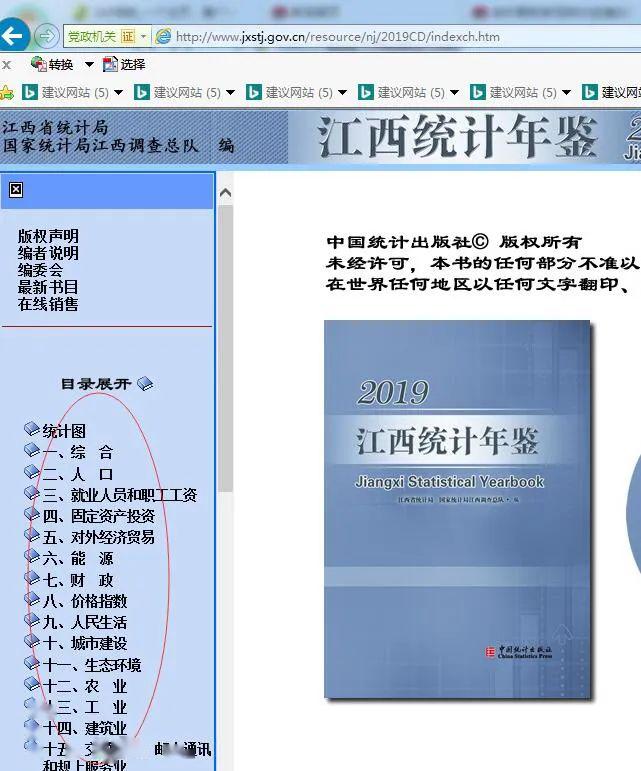Click the book icon beside 七、财 政
641x771 pixels.
coord(32,578)
